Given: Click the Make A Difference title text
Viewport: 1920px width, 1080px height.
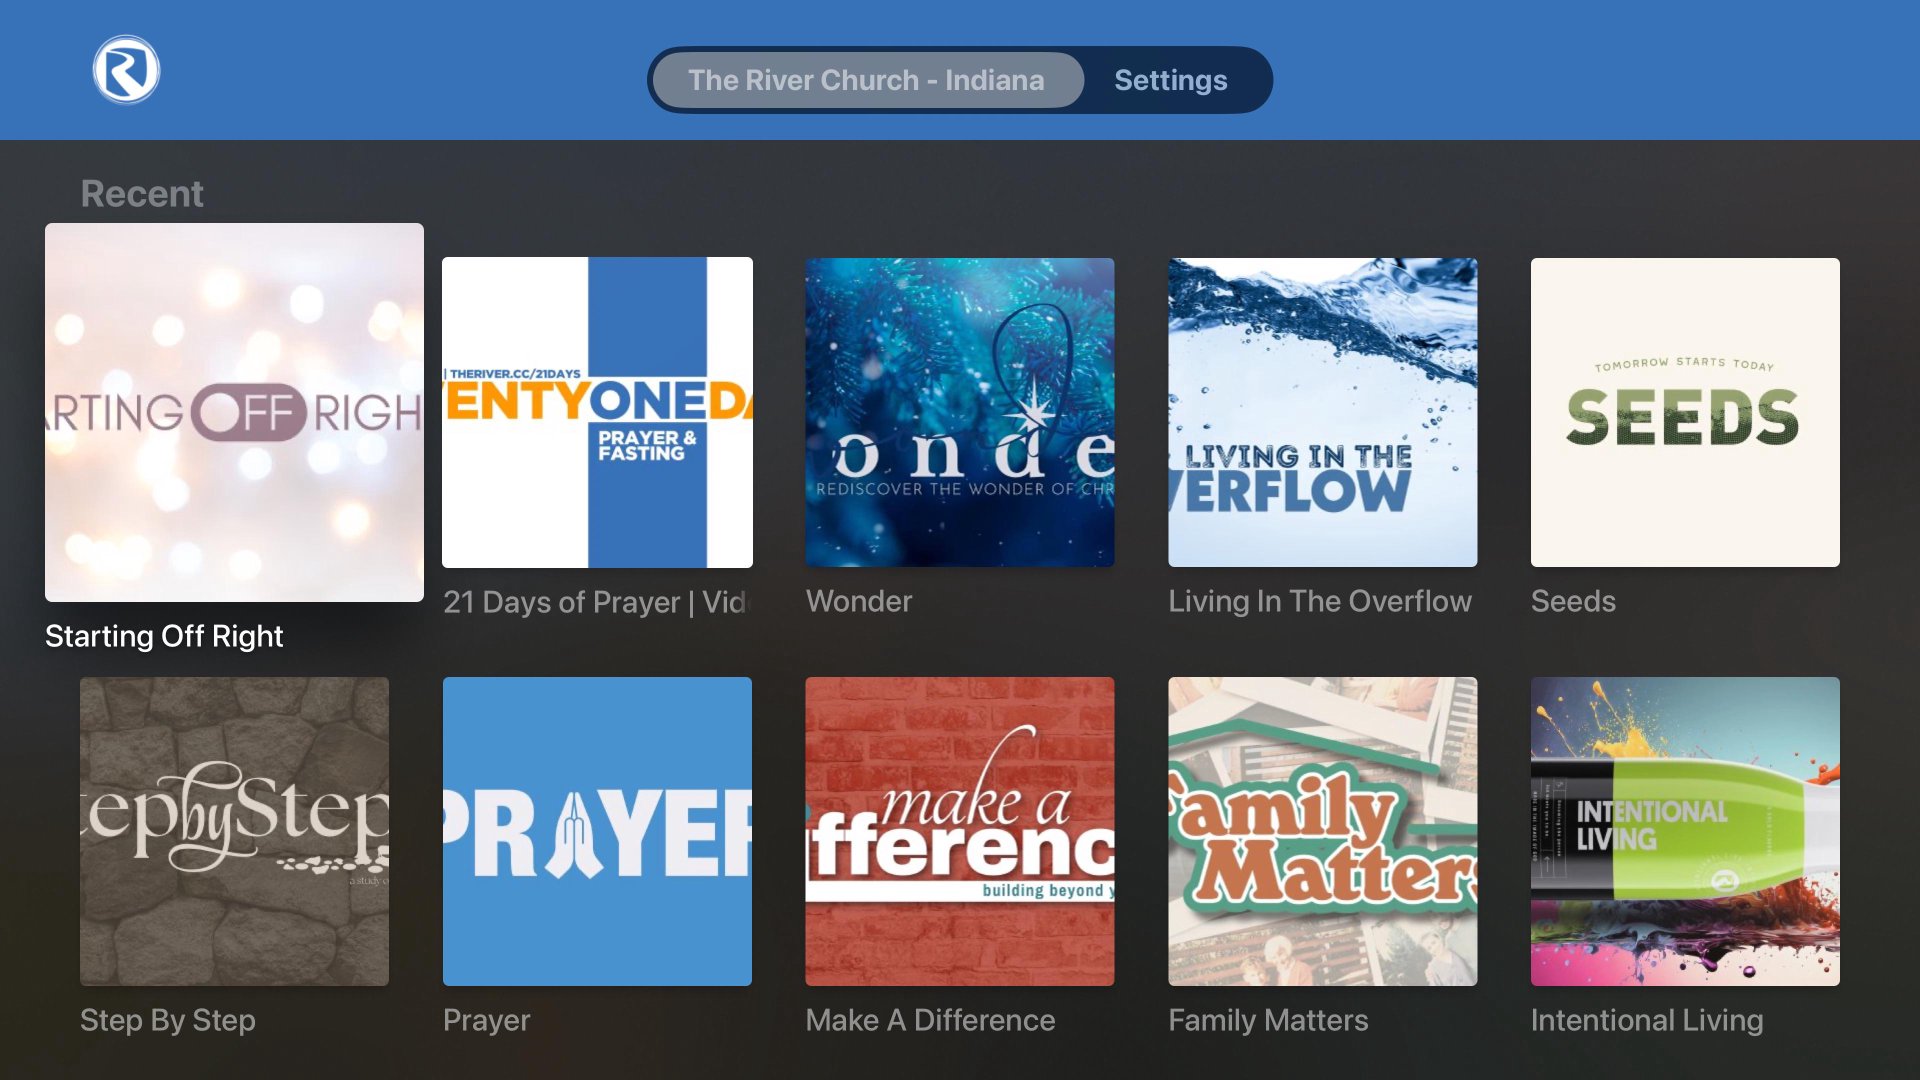Looking at the screenshot, I should click(930, 1020).
